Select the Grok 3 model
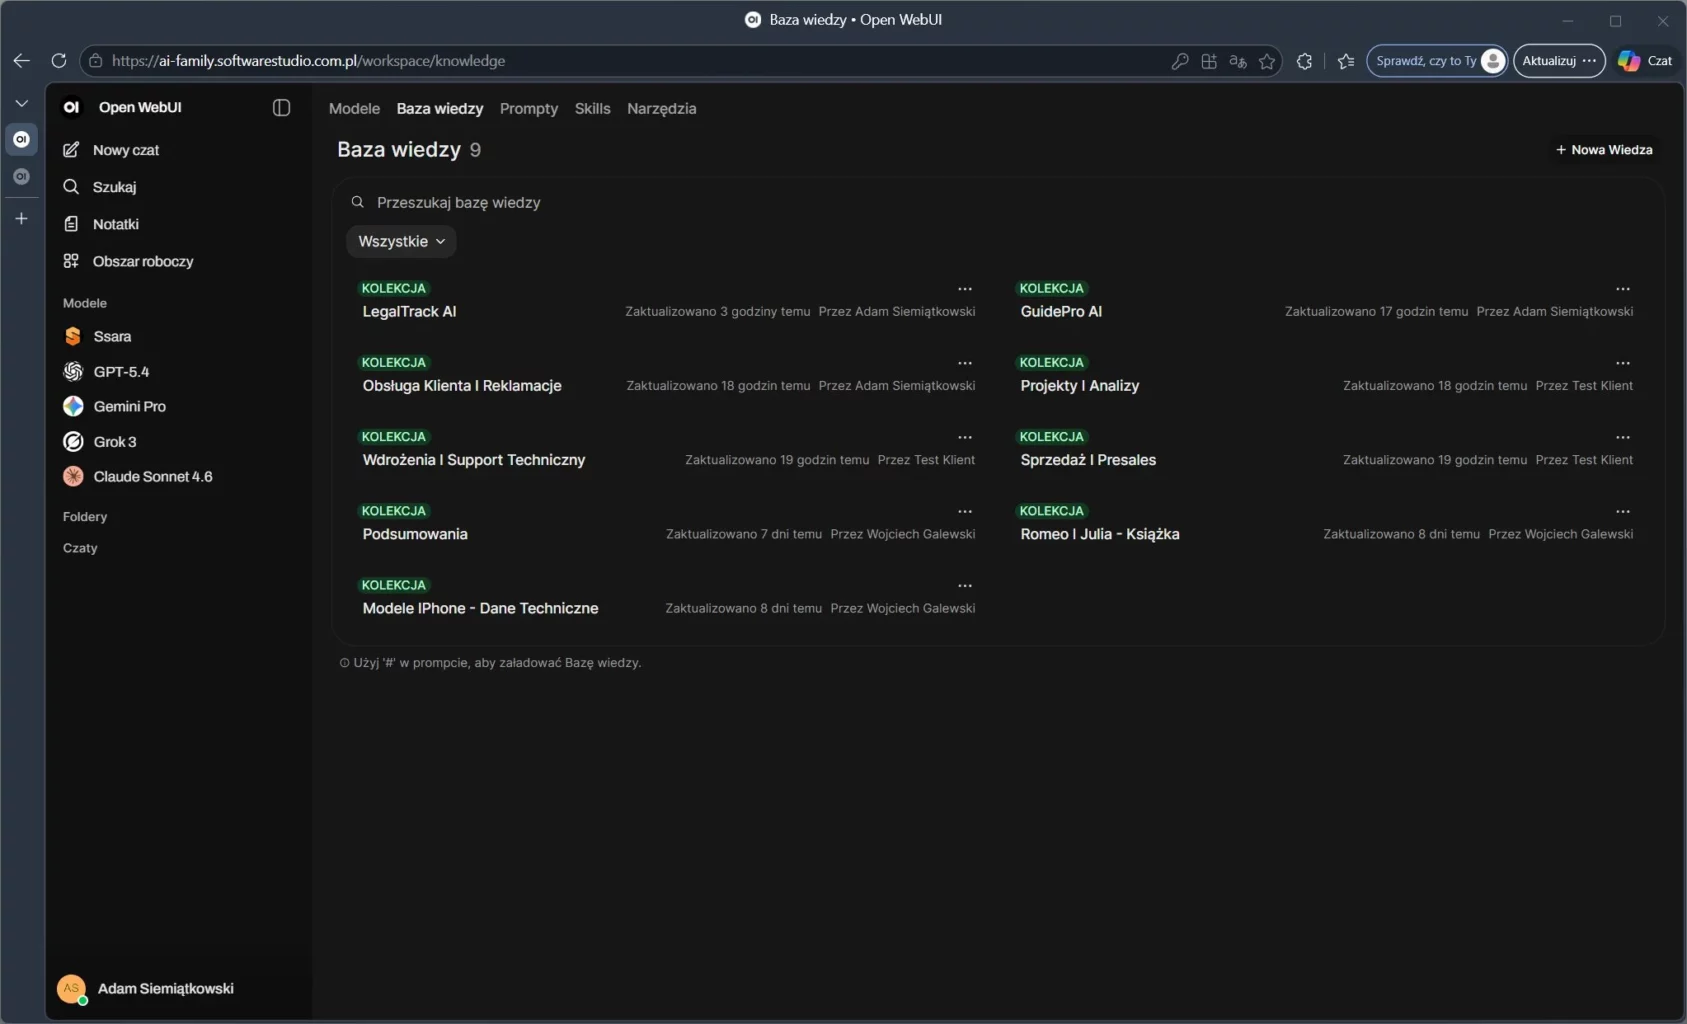 114,442
